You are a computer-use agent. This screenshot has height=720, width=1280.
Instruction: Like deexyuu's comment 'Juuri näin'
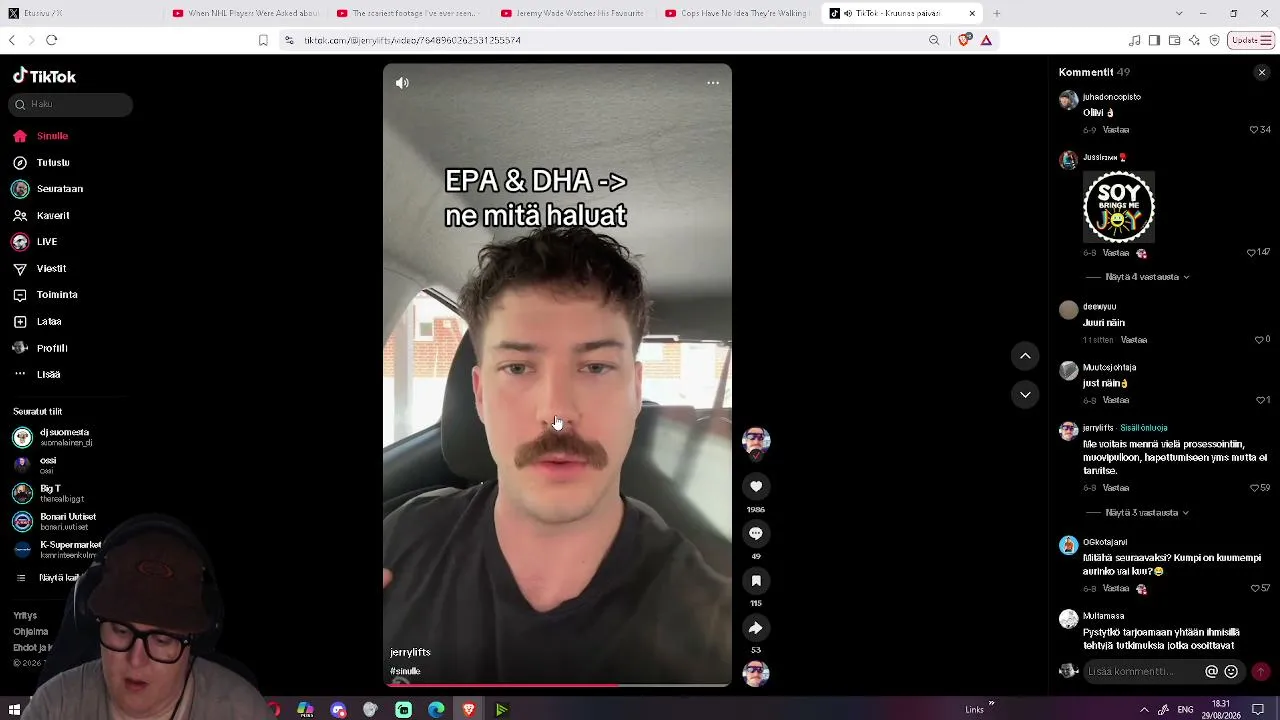click(x=1259, y=340)
